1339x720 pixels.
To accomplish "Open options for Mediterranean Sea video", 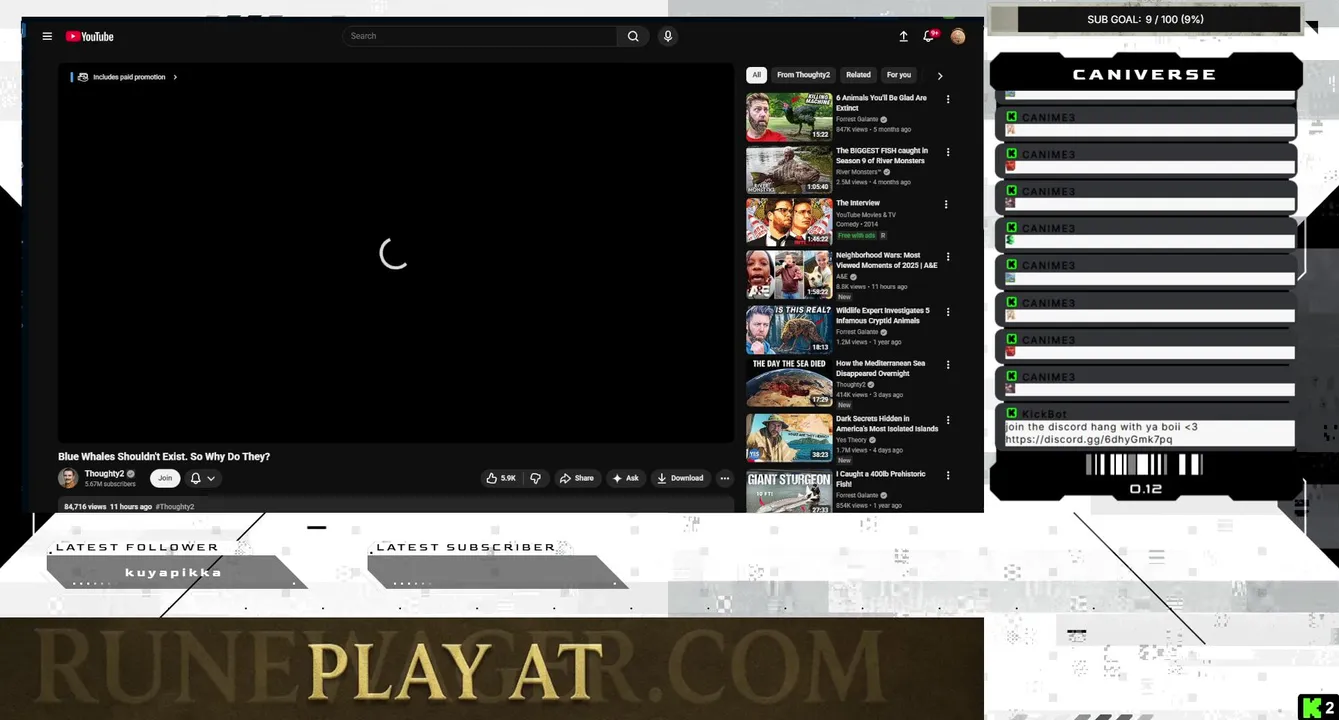I will point(948,365).
